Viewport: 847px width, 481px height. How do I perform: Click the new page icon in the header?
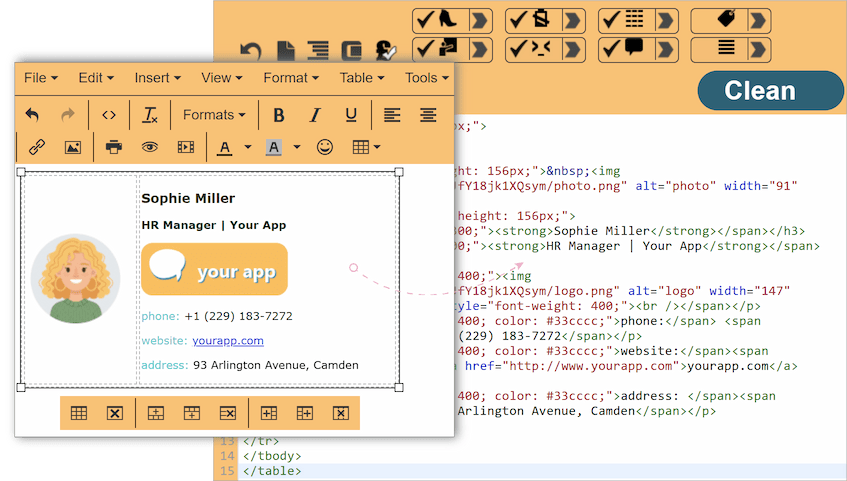coord(286,51)
